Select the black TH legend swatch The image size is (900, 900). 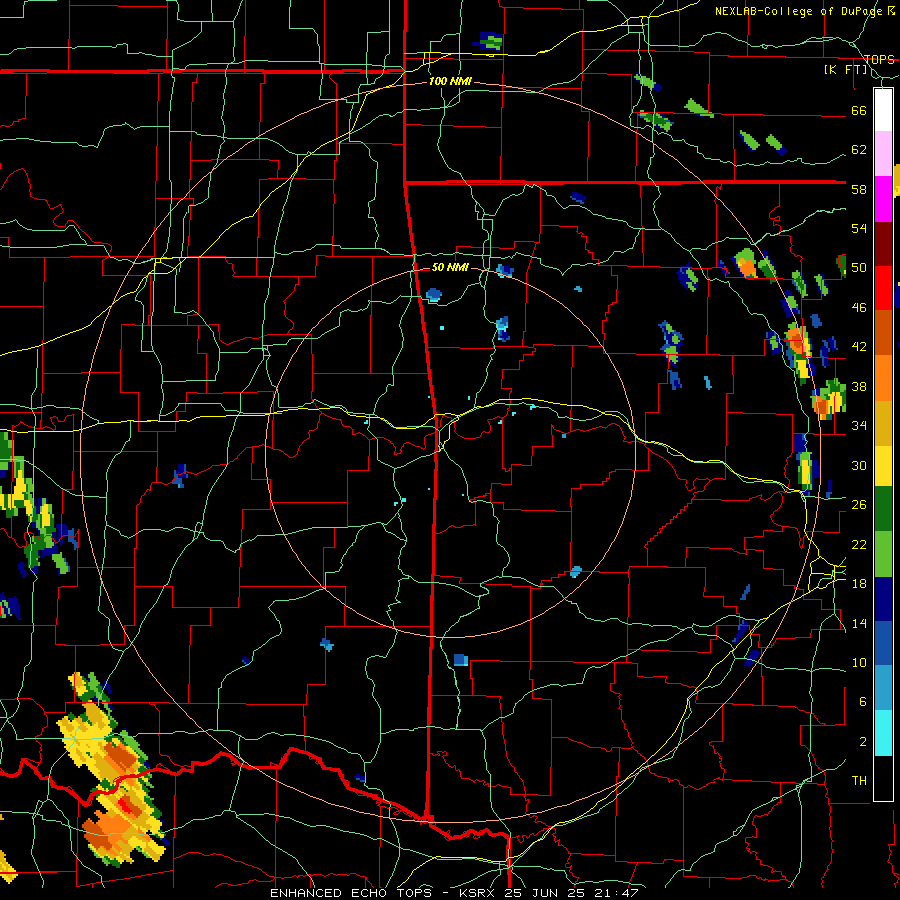883,778
